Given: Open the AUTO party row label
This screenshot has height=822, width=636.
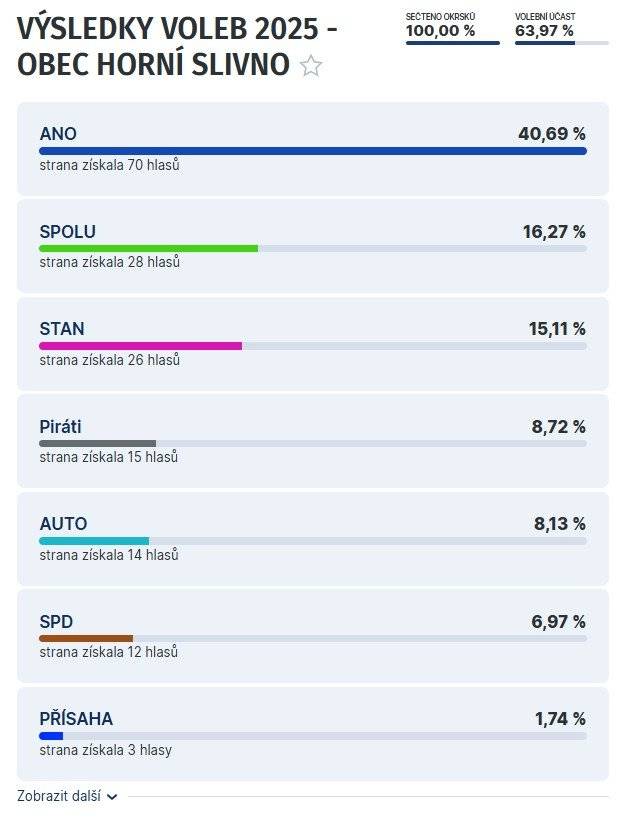Looking at the screenshot, I should click(63, 524).
